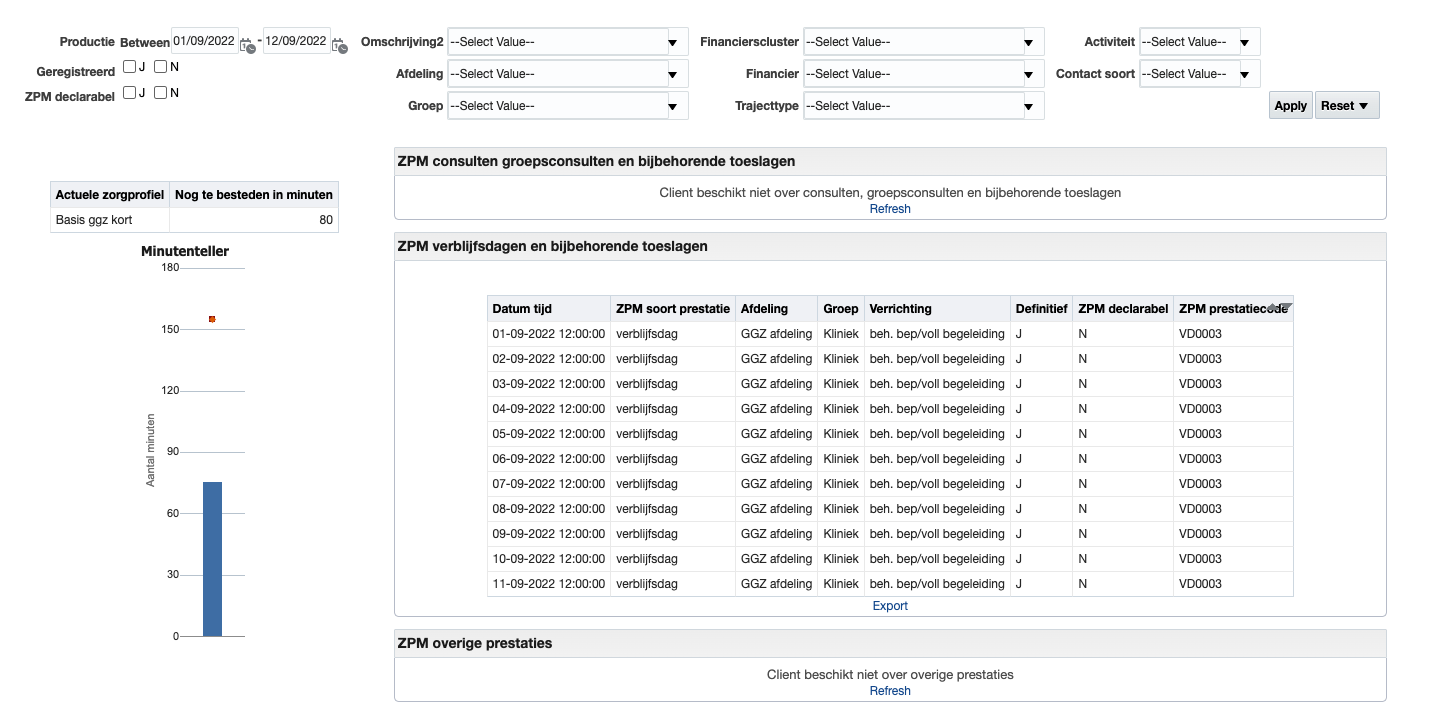Click the Datum tijd column header

[549, 309]
